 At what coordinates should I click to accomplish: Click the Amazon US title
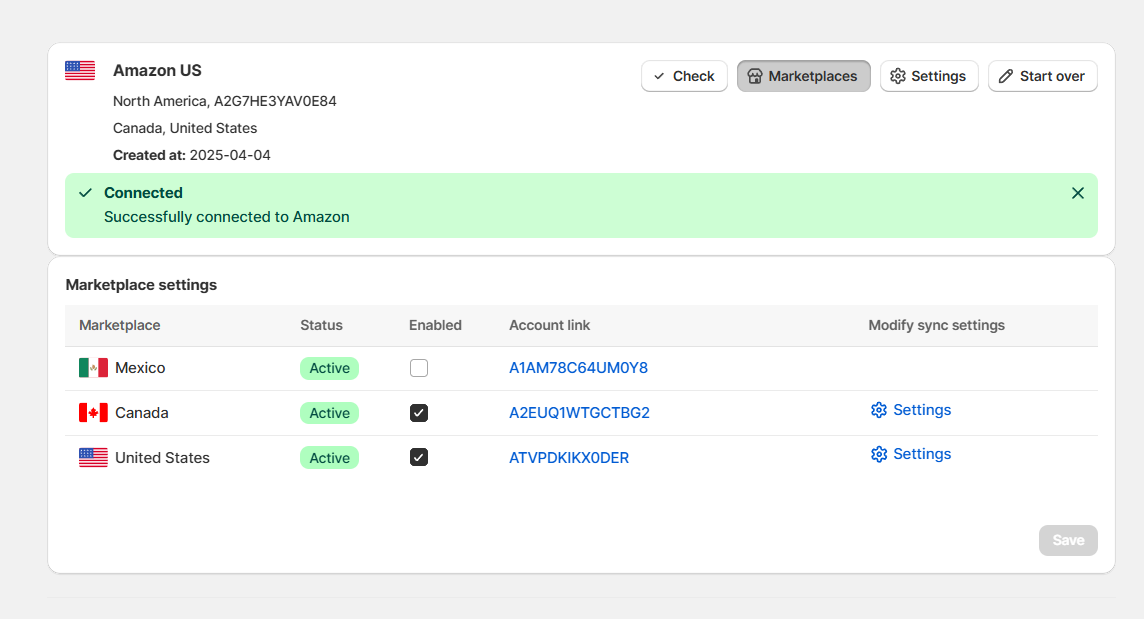coord(157,71)
